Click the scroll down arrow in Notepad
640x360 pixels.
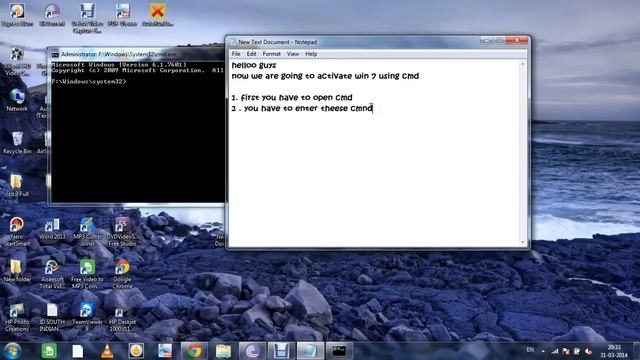[x=523, y=242]
